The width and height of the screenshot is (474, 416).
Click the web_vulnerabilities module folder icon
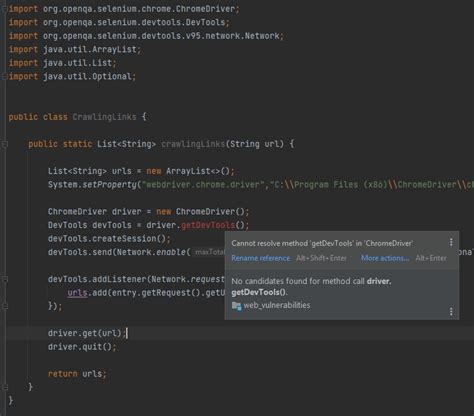point(236,305)
